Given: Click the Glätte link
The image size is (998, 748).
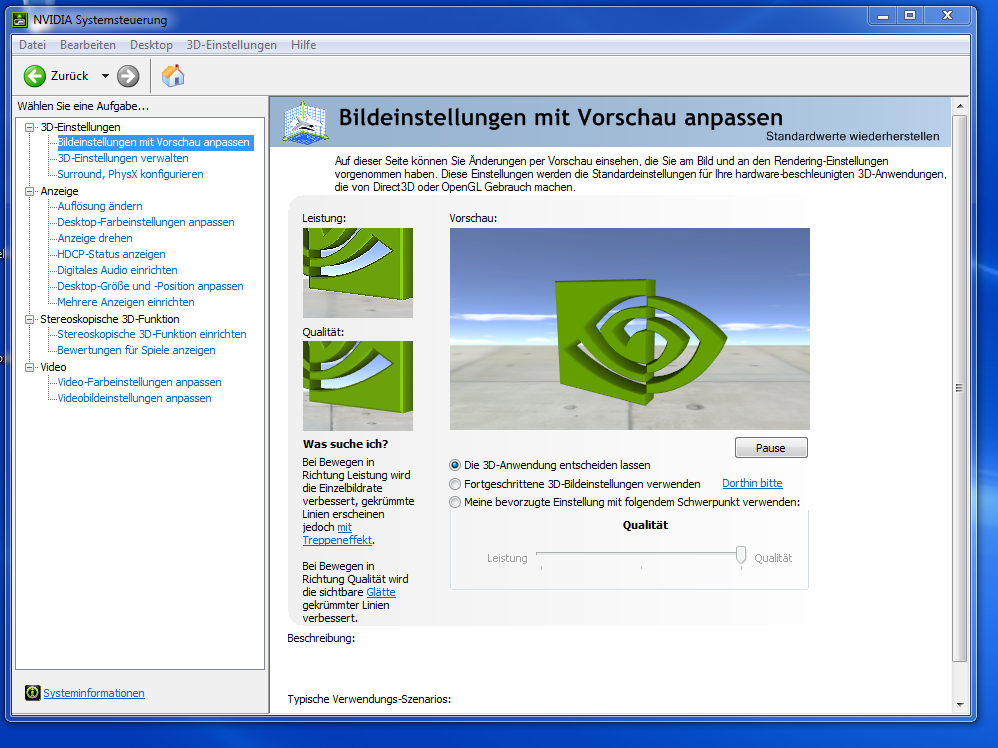Looking at the screenshot, I should (381, 592).
